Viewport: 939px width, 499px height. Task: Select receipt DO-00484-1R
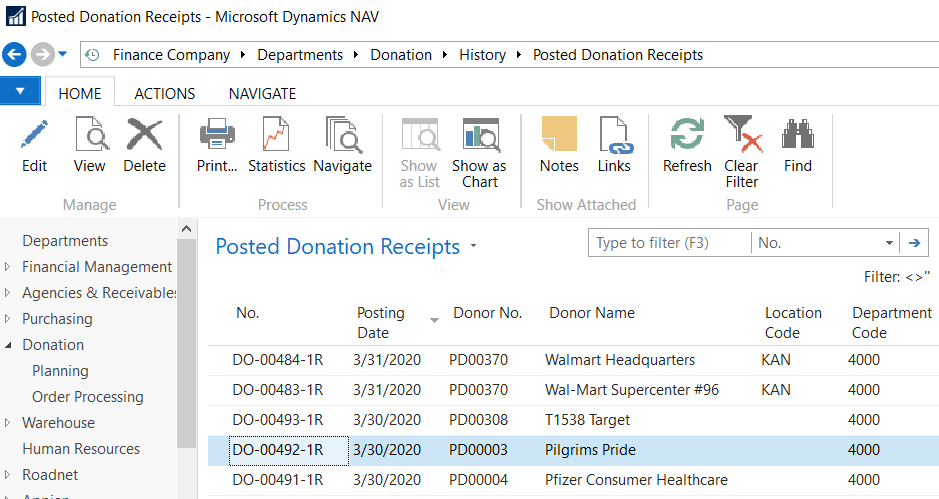click(278, 360)
